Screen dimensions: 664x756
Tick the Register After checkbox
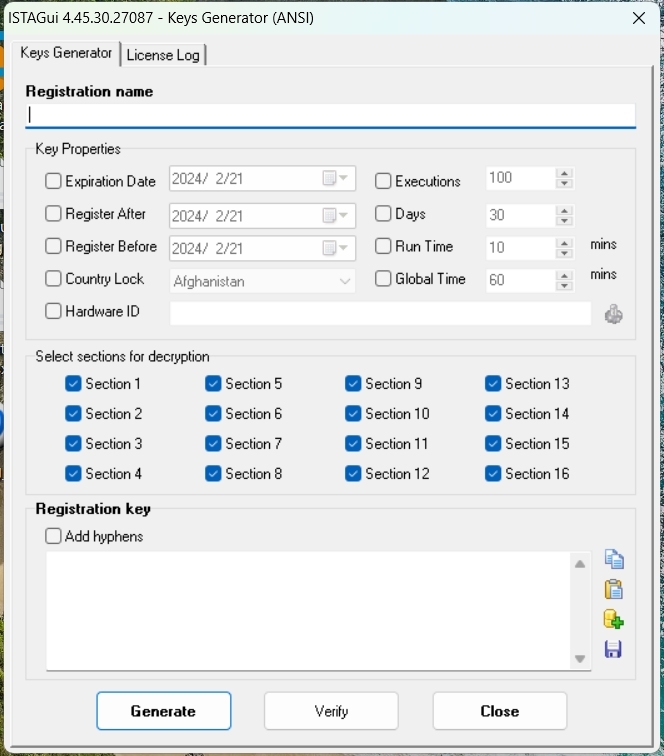pyautogui.click(x=53, y=213)
